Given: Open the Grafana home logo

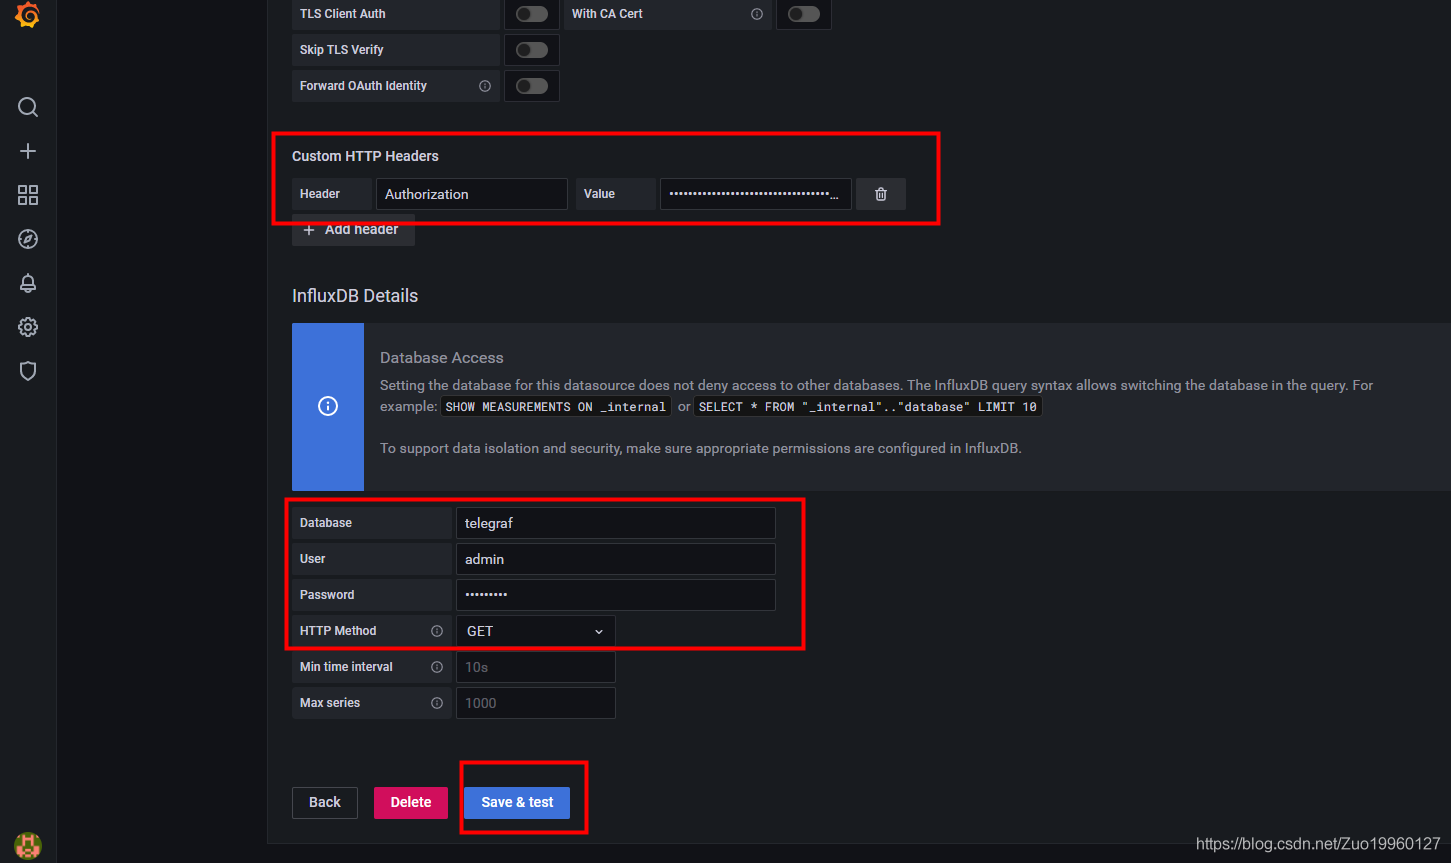Looking at the screenshot, I should [28, 16].
